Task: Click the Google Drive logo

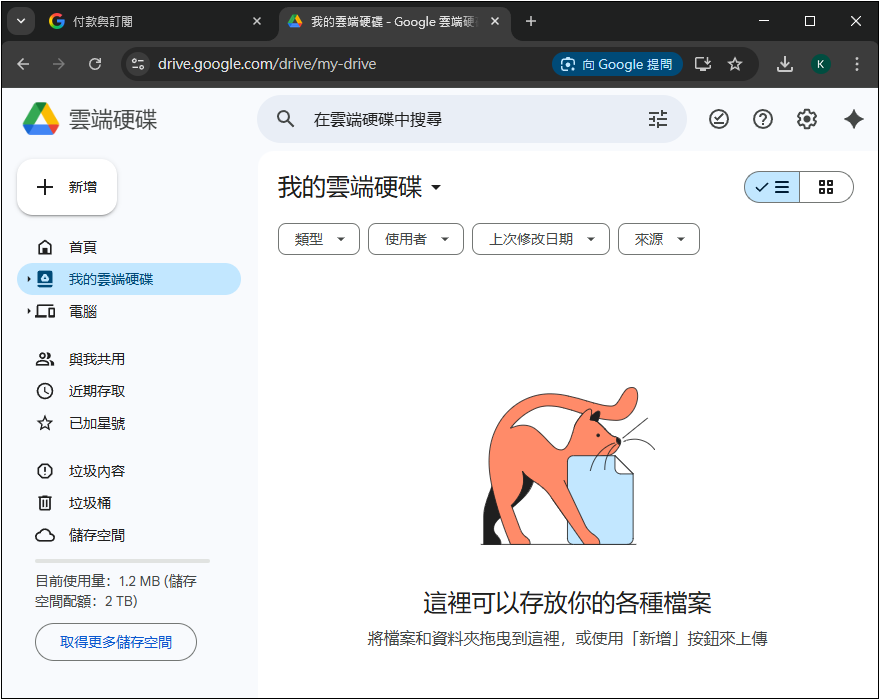Action: [x=41, y=120]
